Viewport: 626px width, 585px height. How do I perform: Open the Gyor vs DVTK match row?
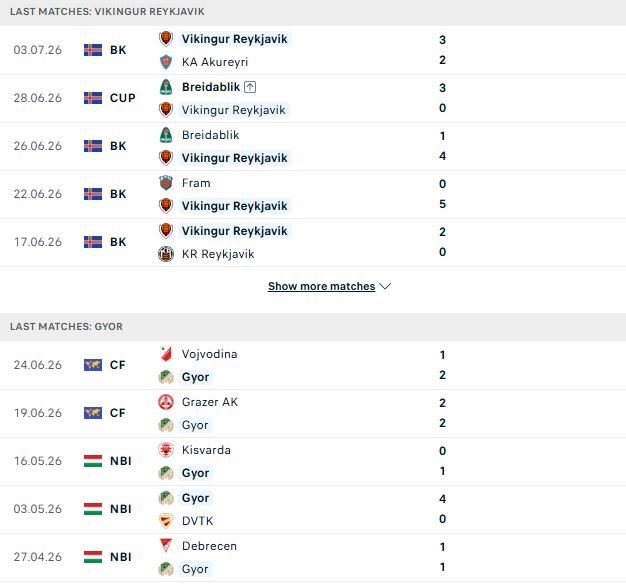click(313, 510)
